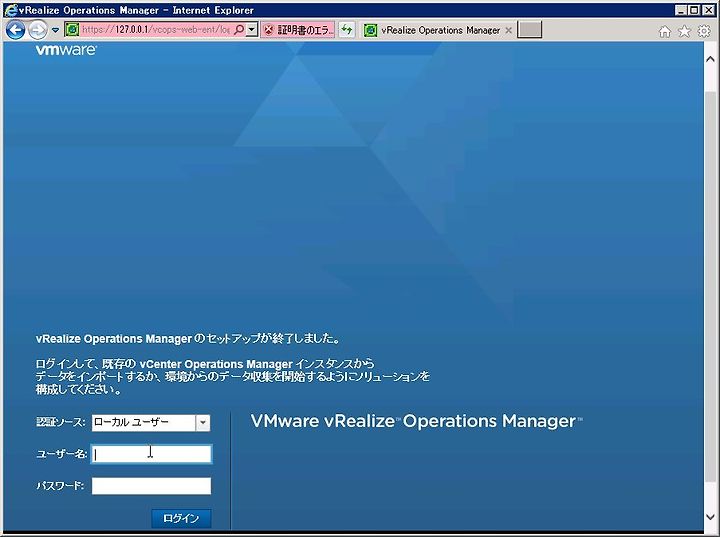Click the 認証ソース label

[61, 422]
